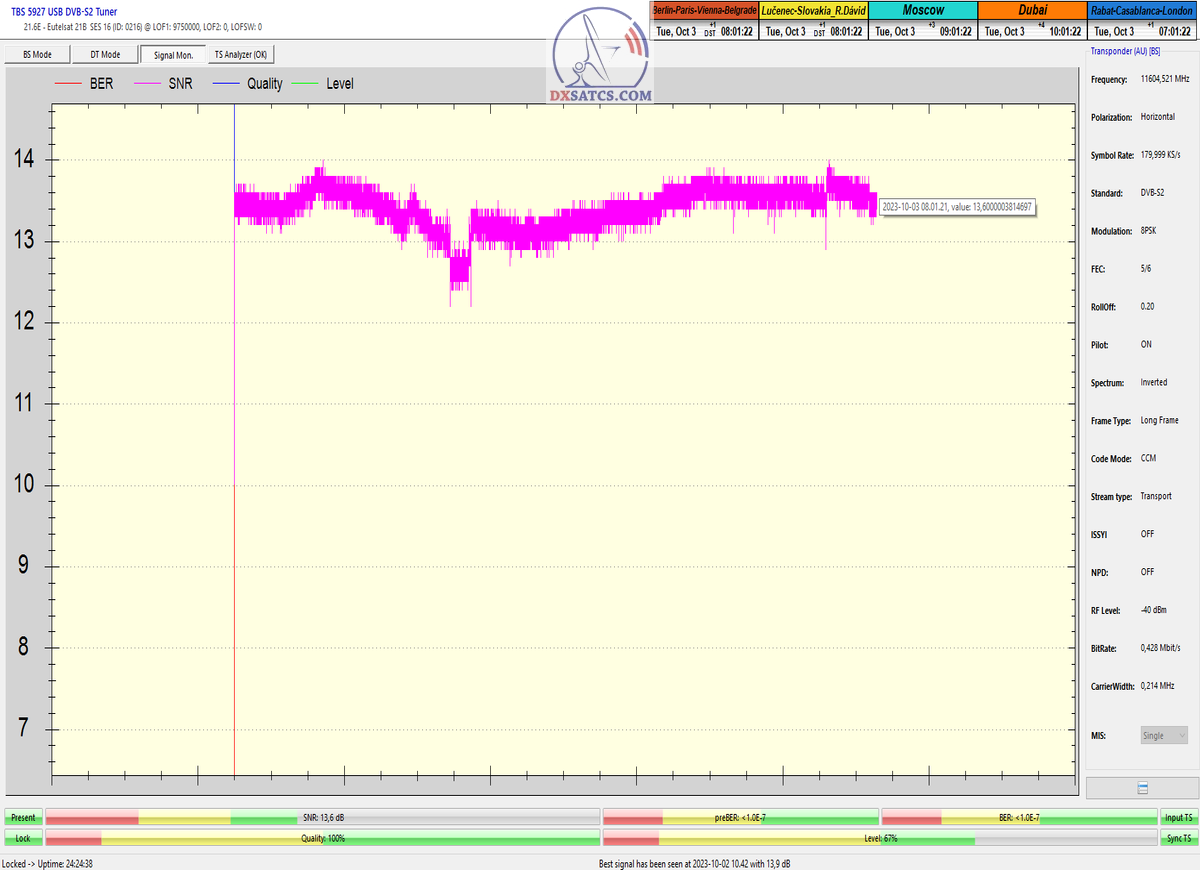The width and height of the screenshot is (1200, 870).
Task: Click the SNR 13,6 dB meter bar
Action: 322,817
